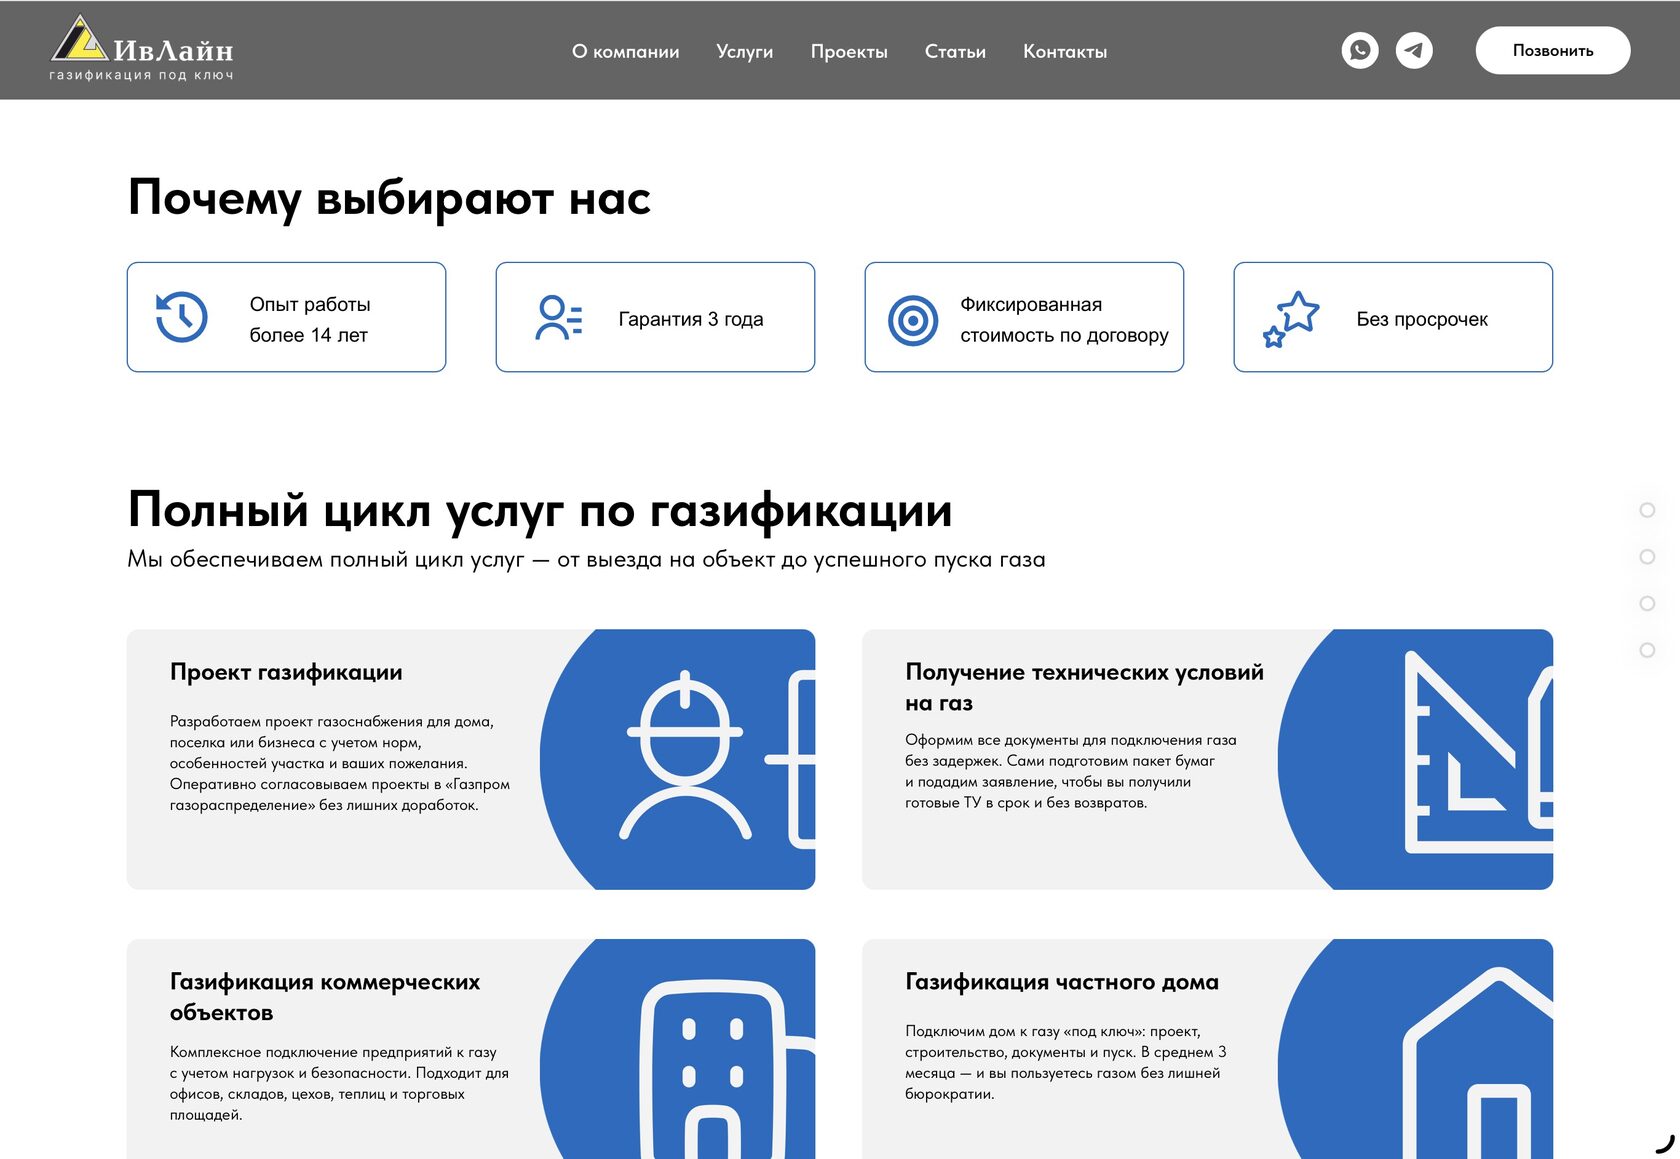Click the target icon for fixed cost
This screenshot has height=1159, width=1680.
click(x=913, y=320)
